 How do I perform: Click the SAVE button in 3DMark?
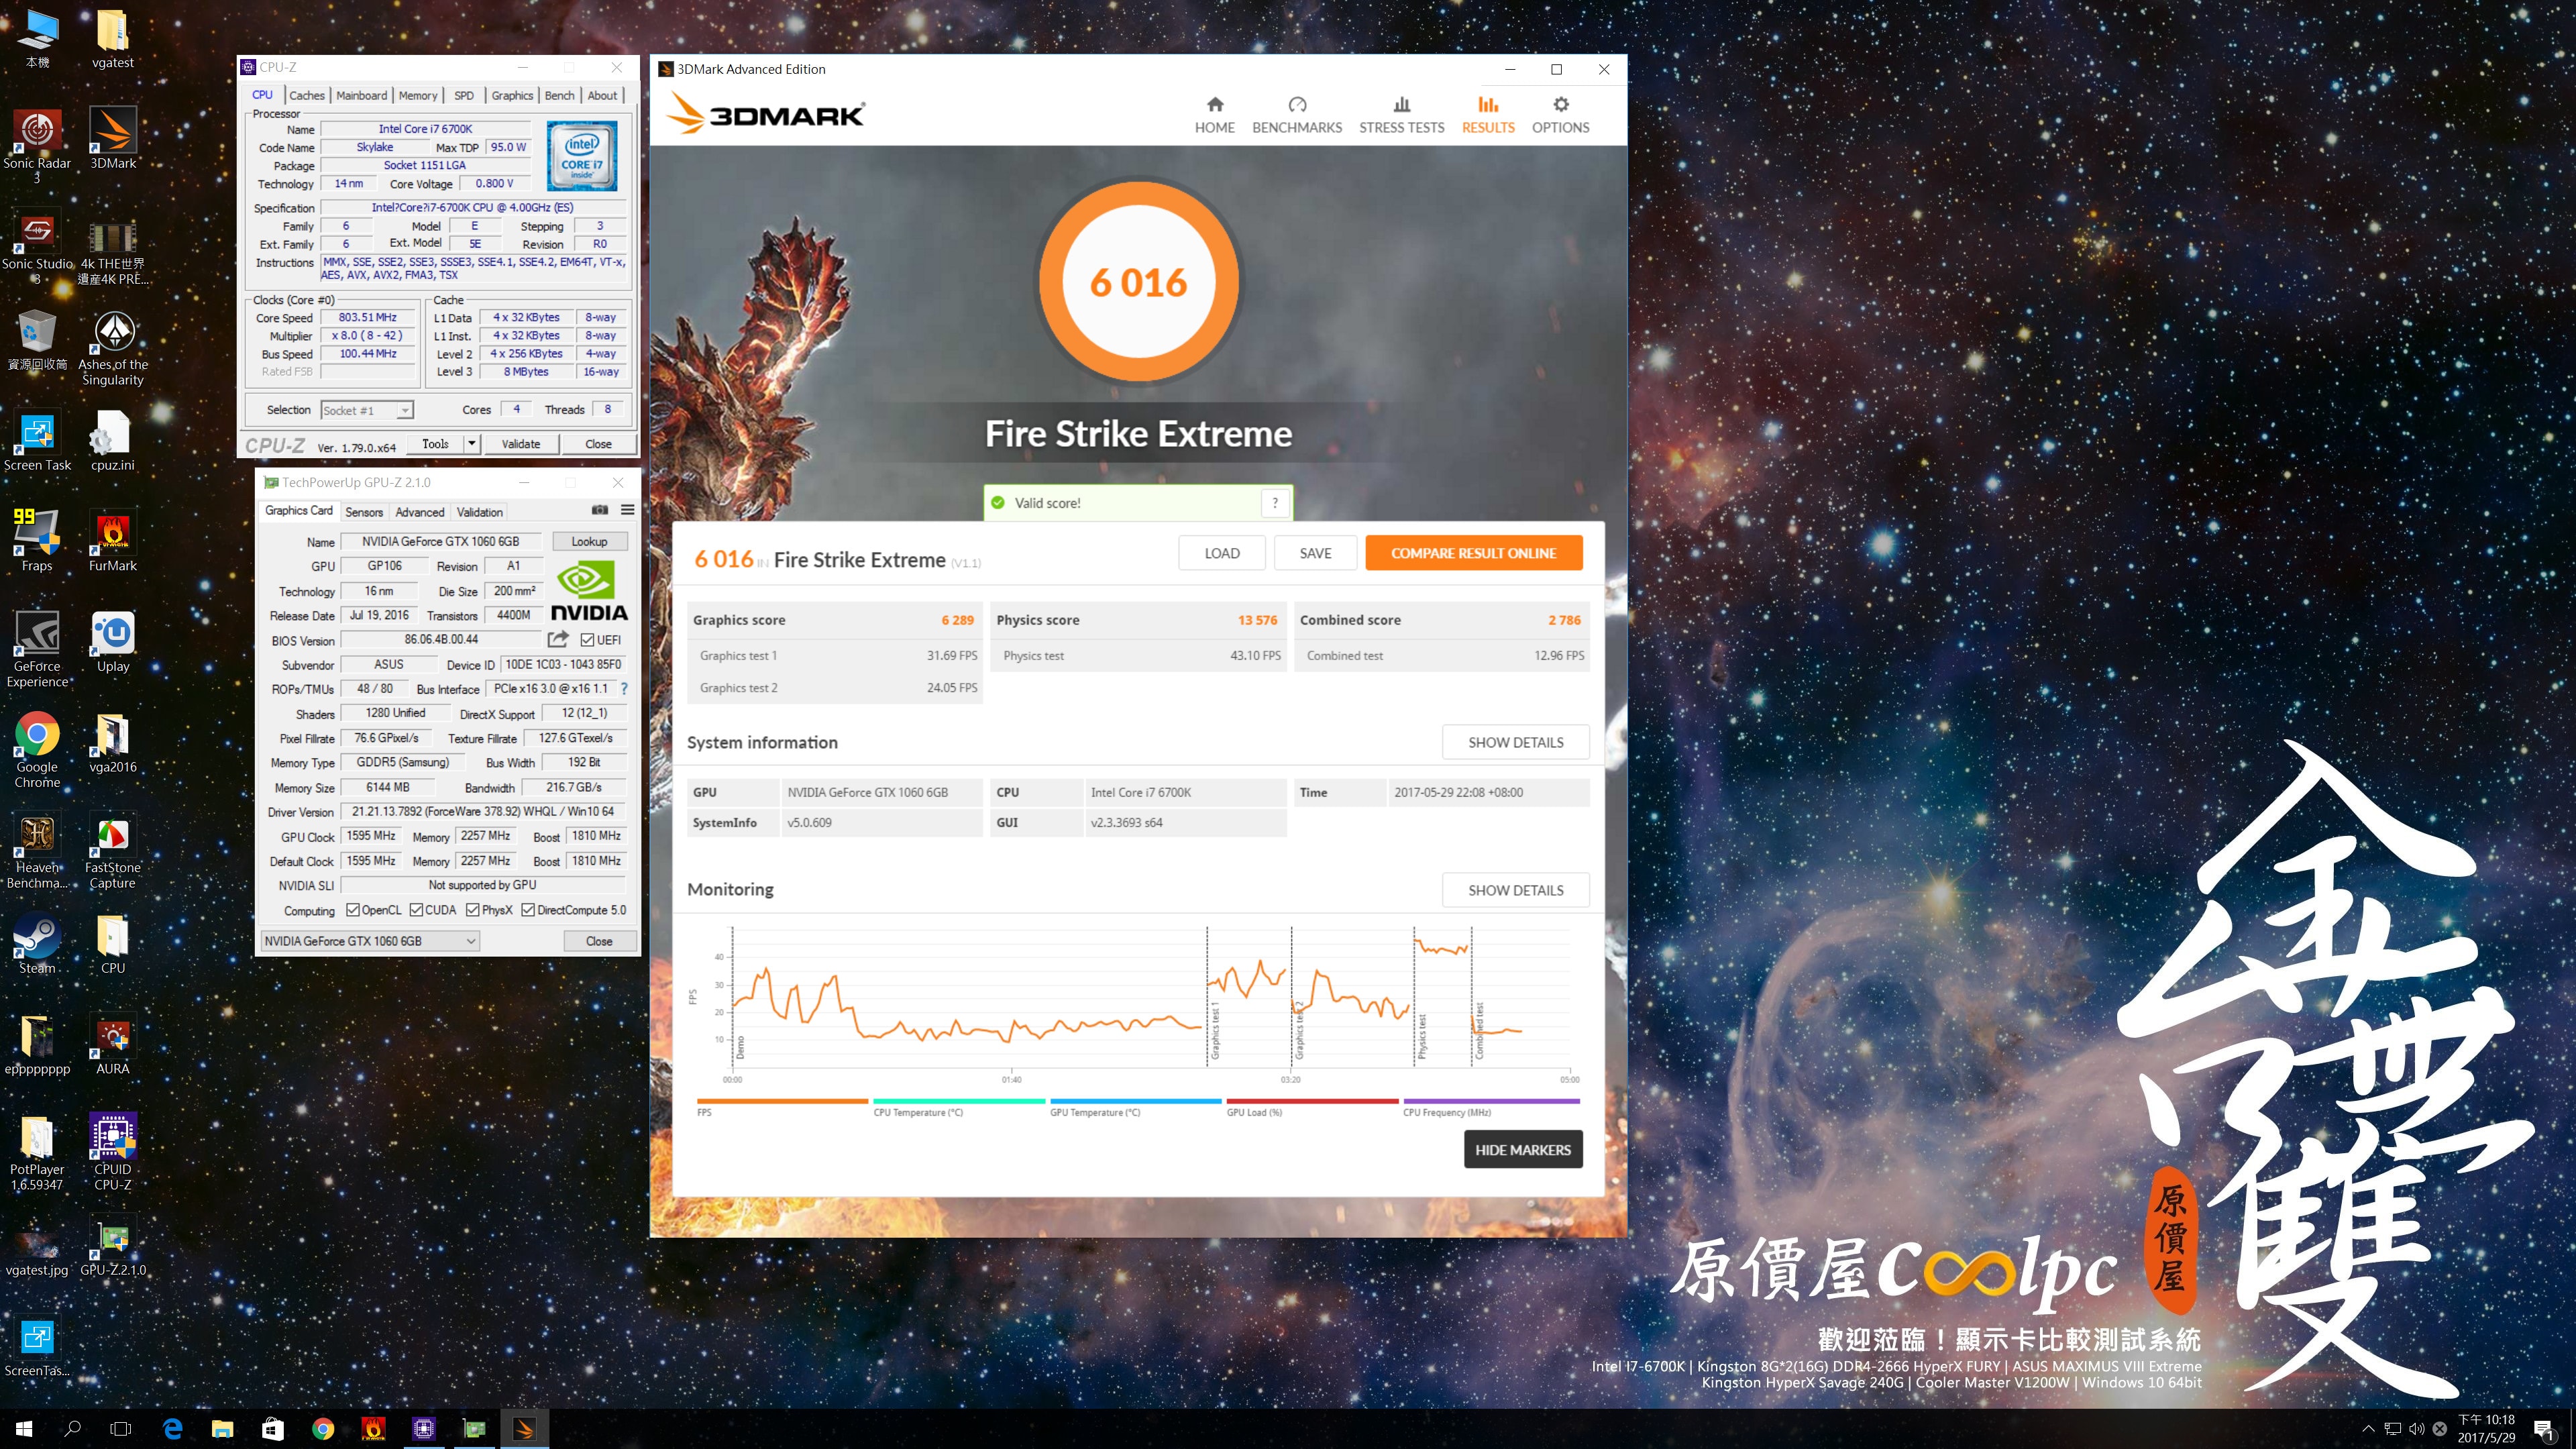[1315, 553]
